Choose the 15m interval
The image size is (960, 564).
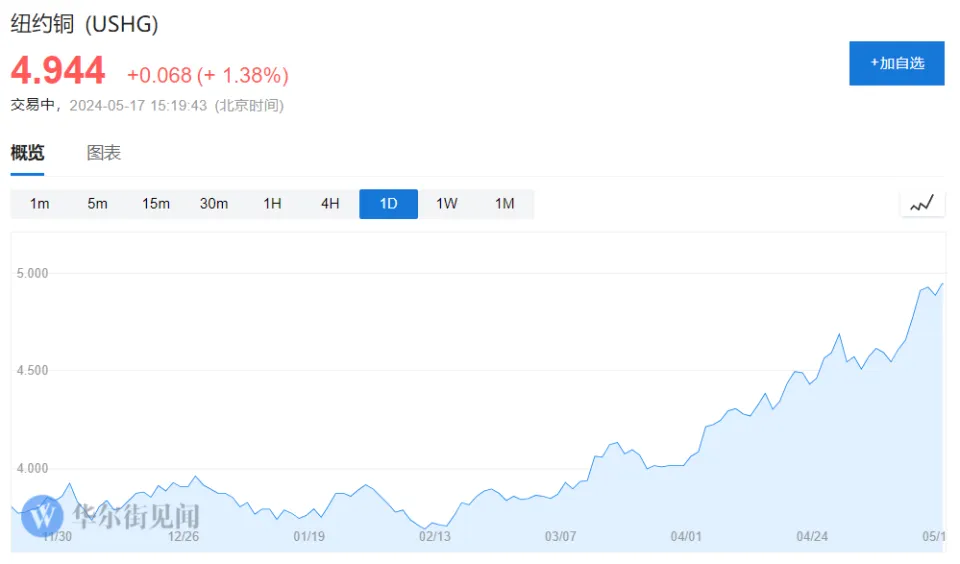(x=155, y=204)
